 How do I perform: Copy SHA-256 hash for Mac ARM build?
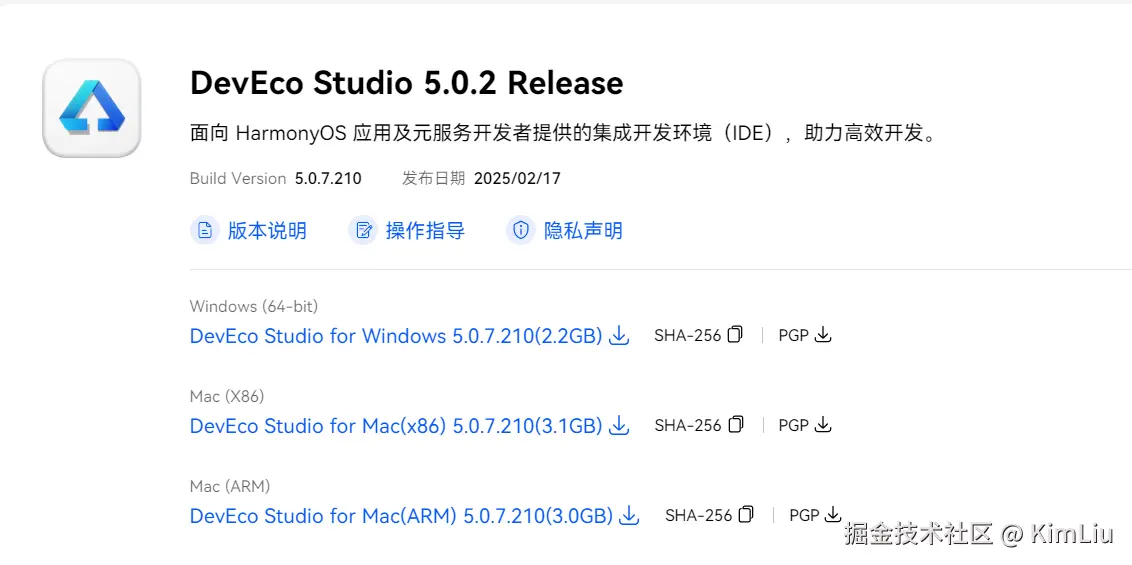[747, 515]
